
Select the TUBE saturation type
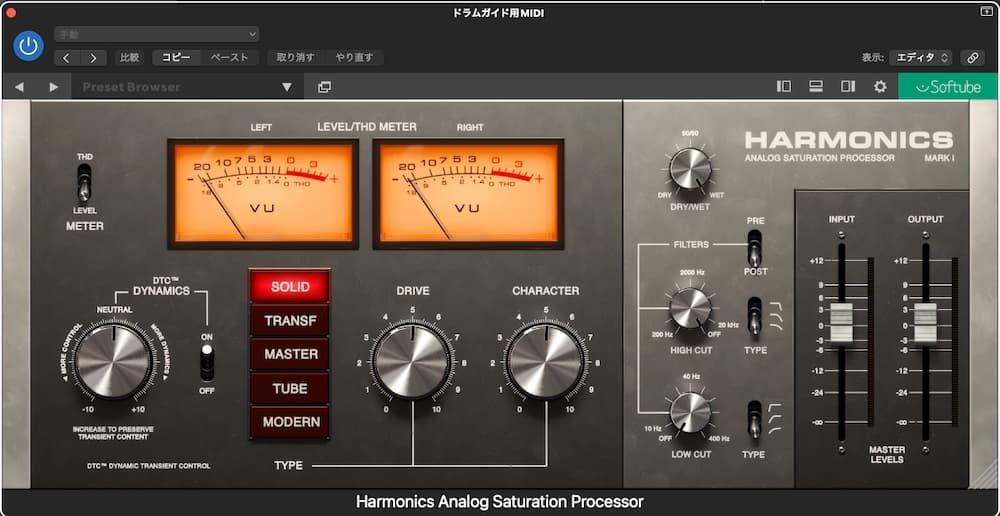(x=290, y=388)
